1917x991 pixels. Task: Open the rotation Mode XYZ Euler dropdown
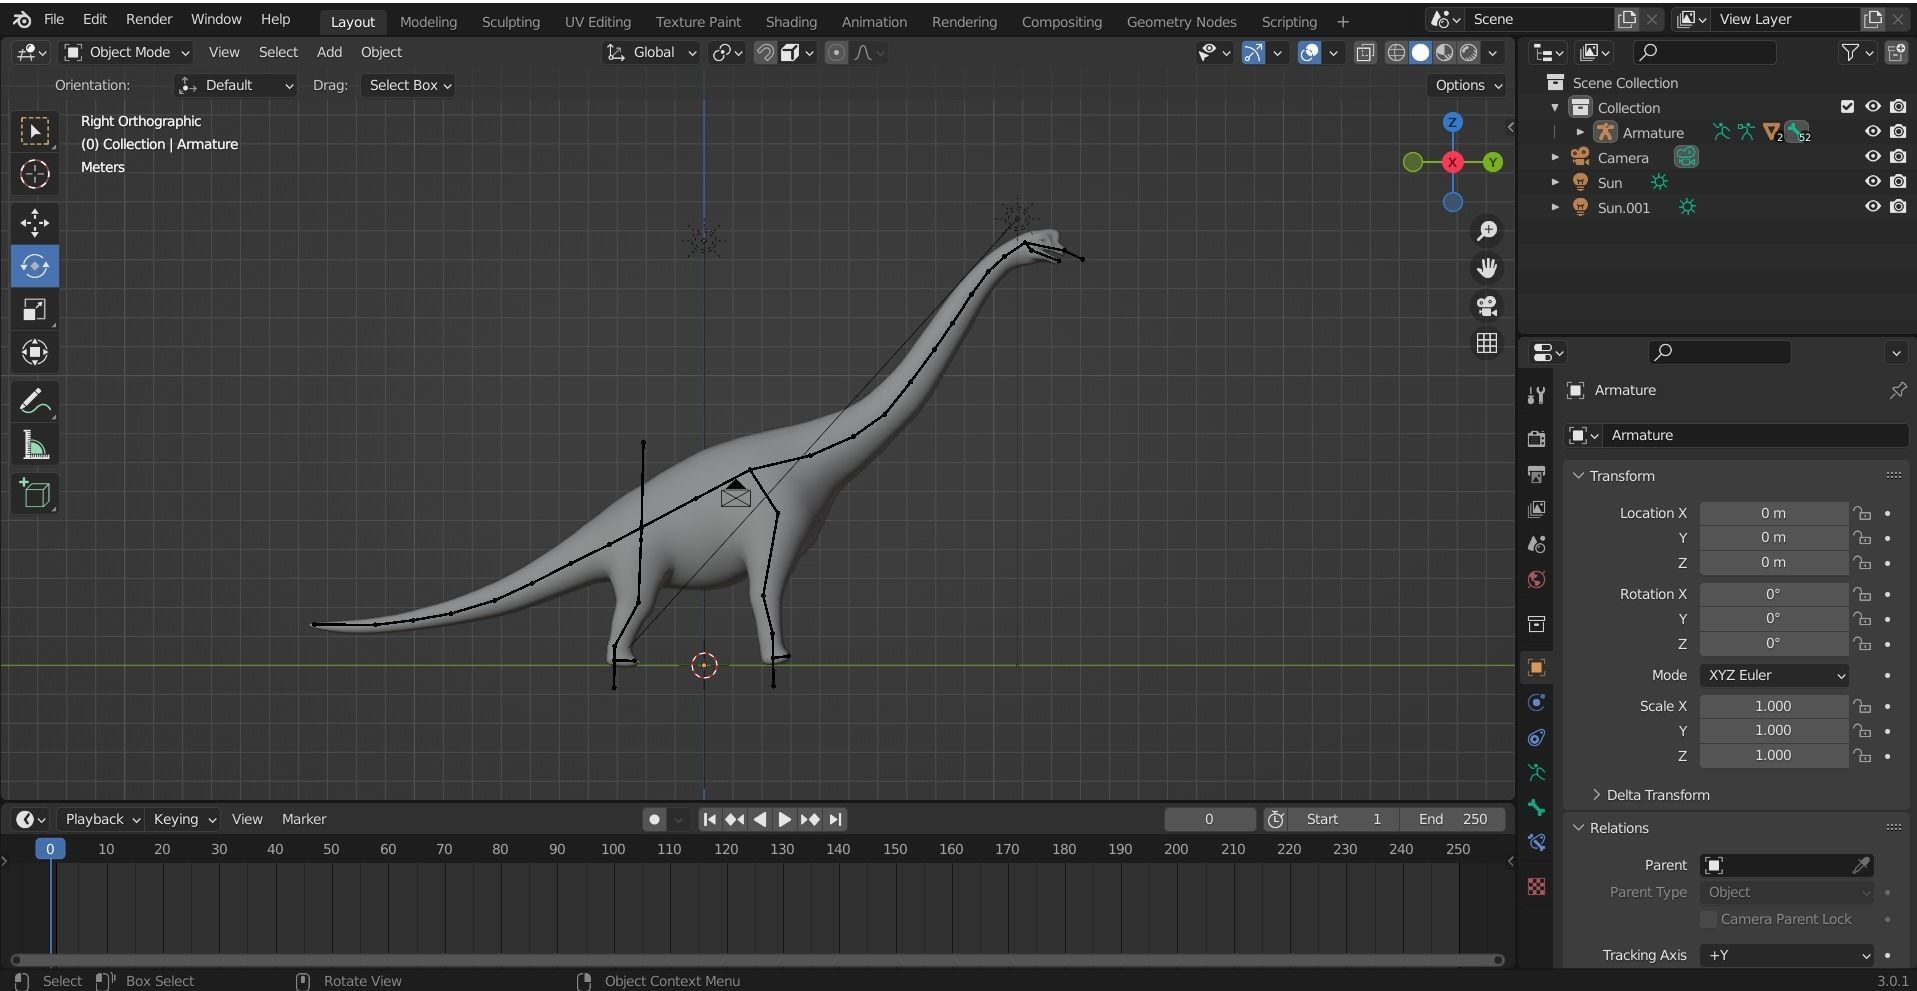[1774, 675]
